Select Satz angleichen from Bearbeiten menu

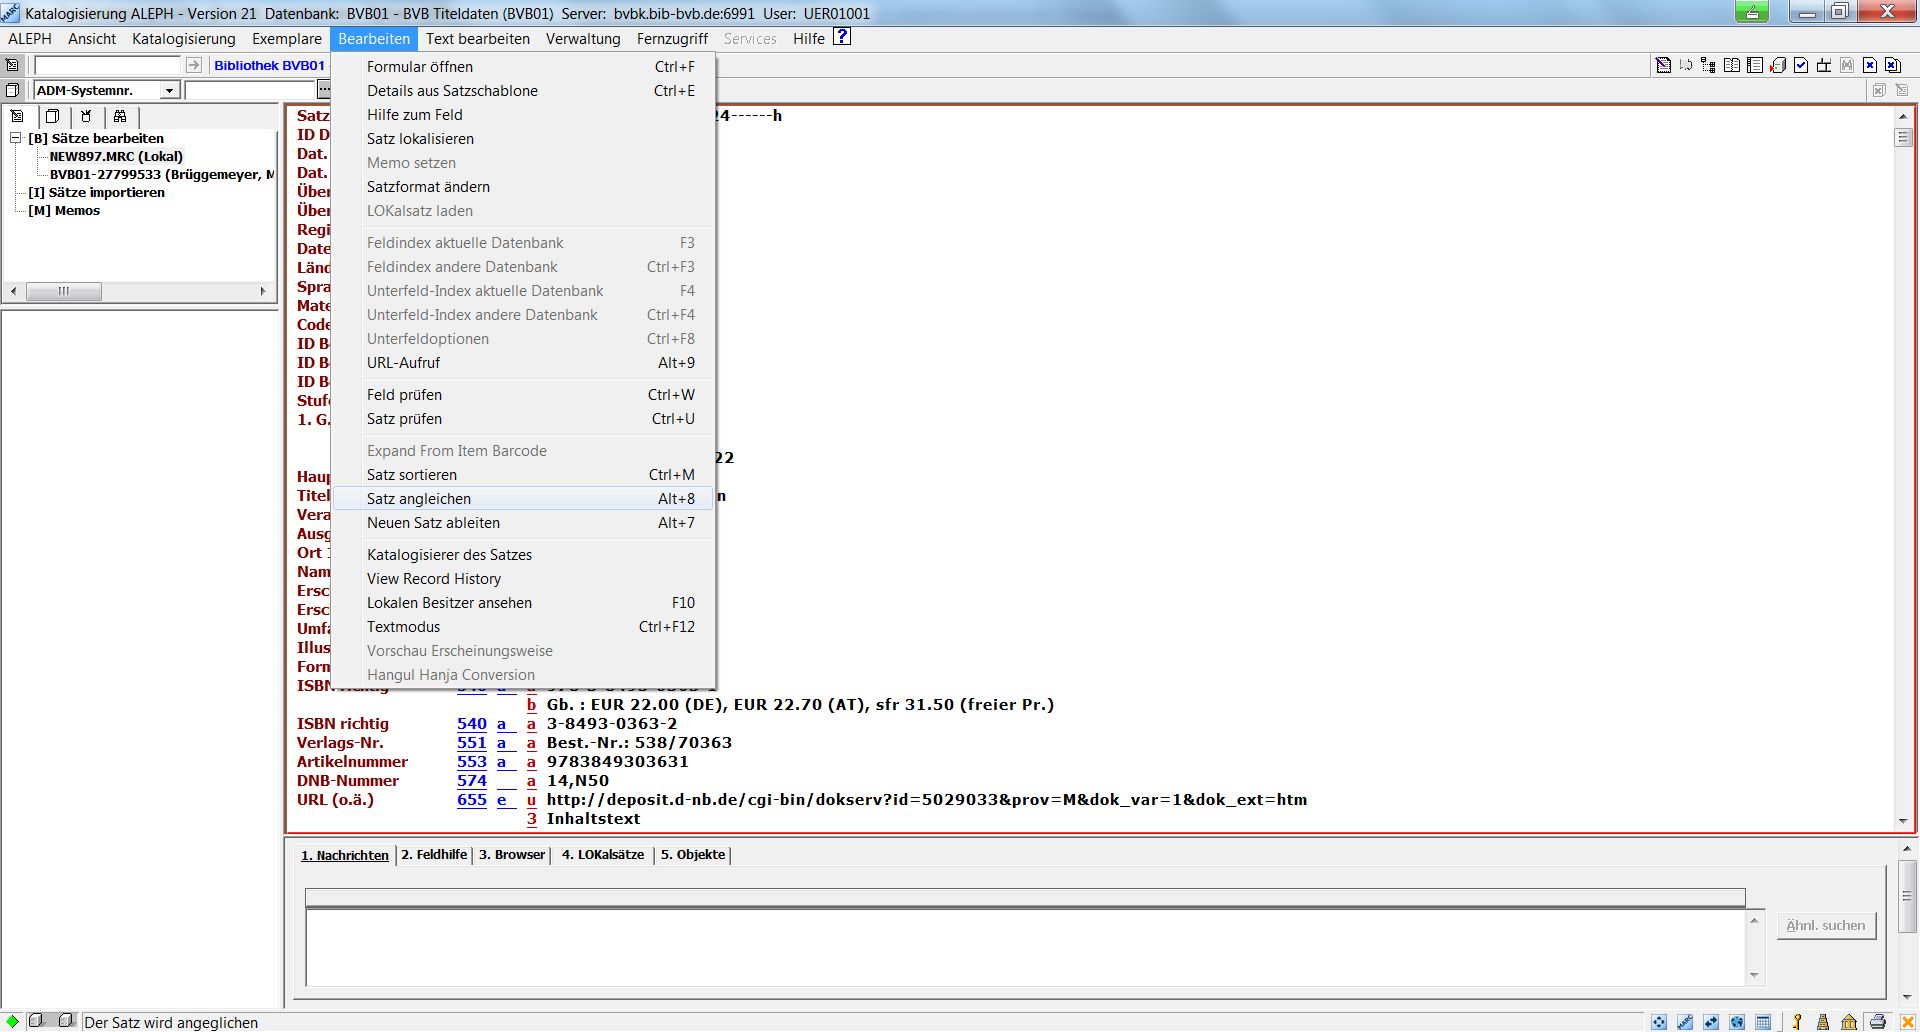(419, 499)
